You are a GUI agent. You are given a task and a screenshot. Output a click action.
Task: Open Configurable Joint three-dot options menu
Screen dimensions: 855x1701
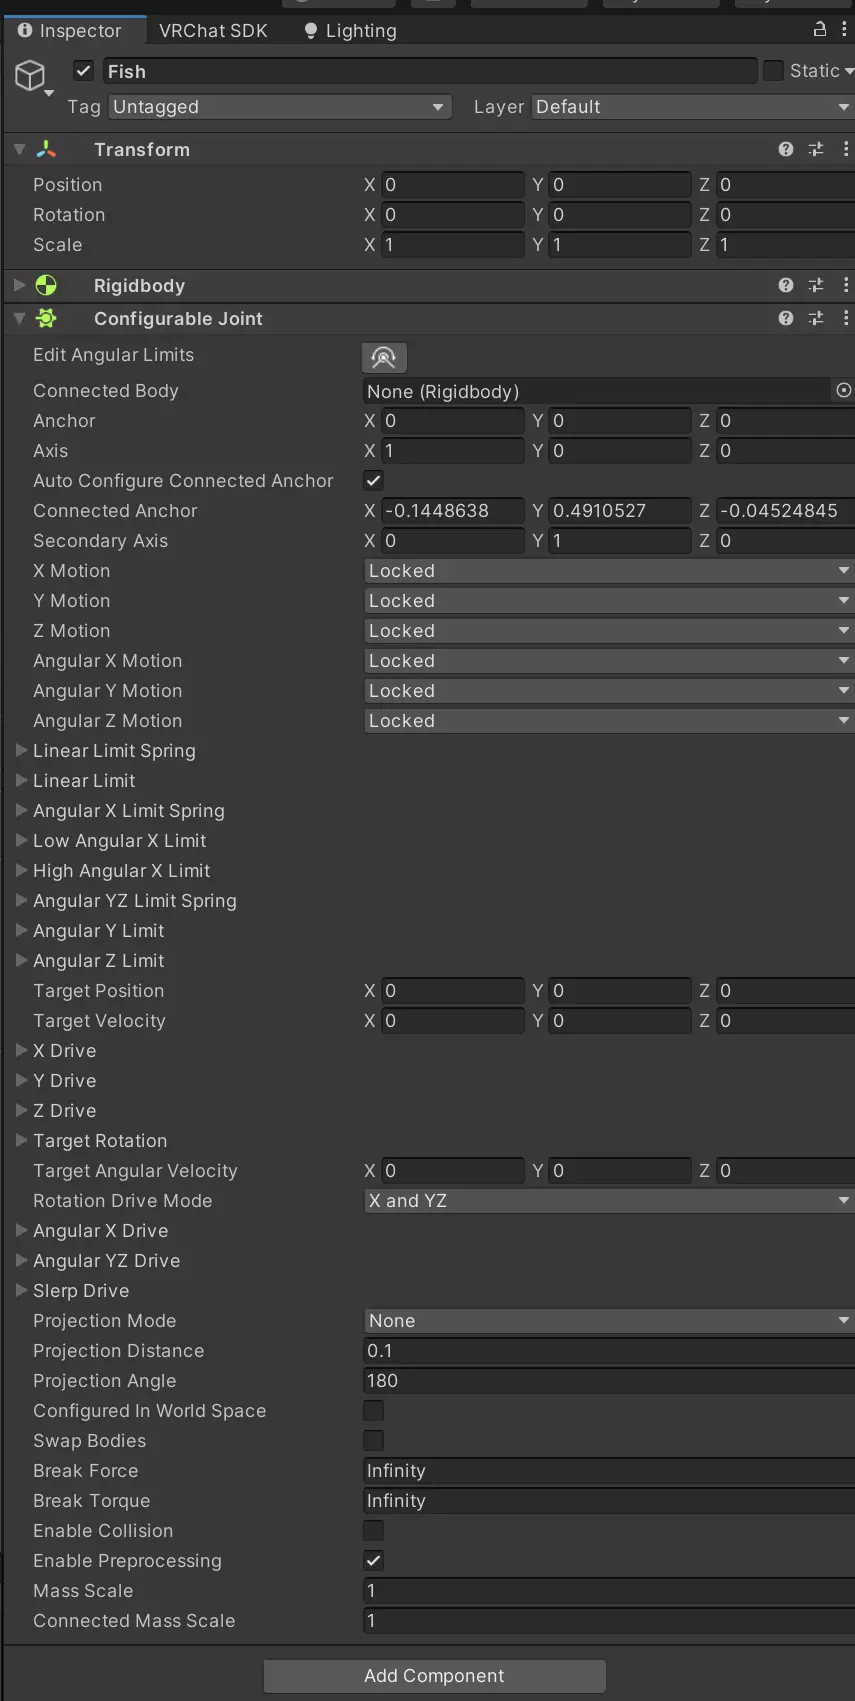(x=846, y=318)
